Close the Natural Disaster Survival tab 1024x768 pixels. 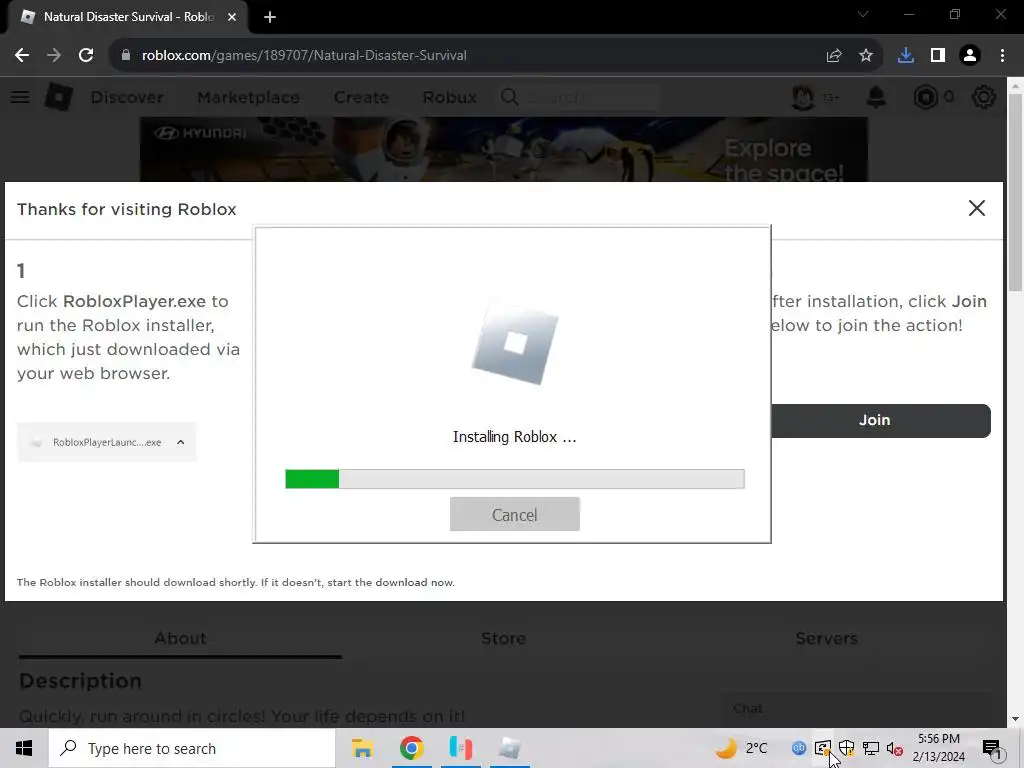click(232, 17)
